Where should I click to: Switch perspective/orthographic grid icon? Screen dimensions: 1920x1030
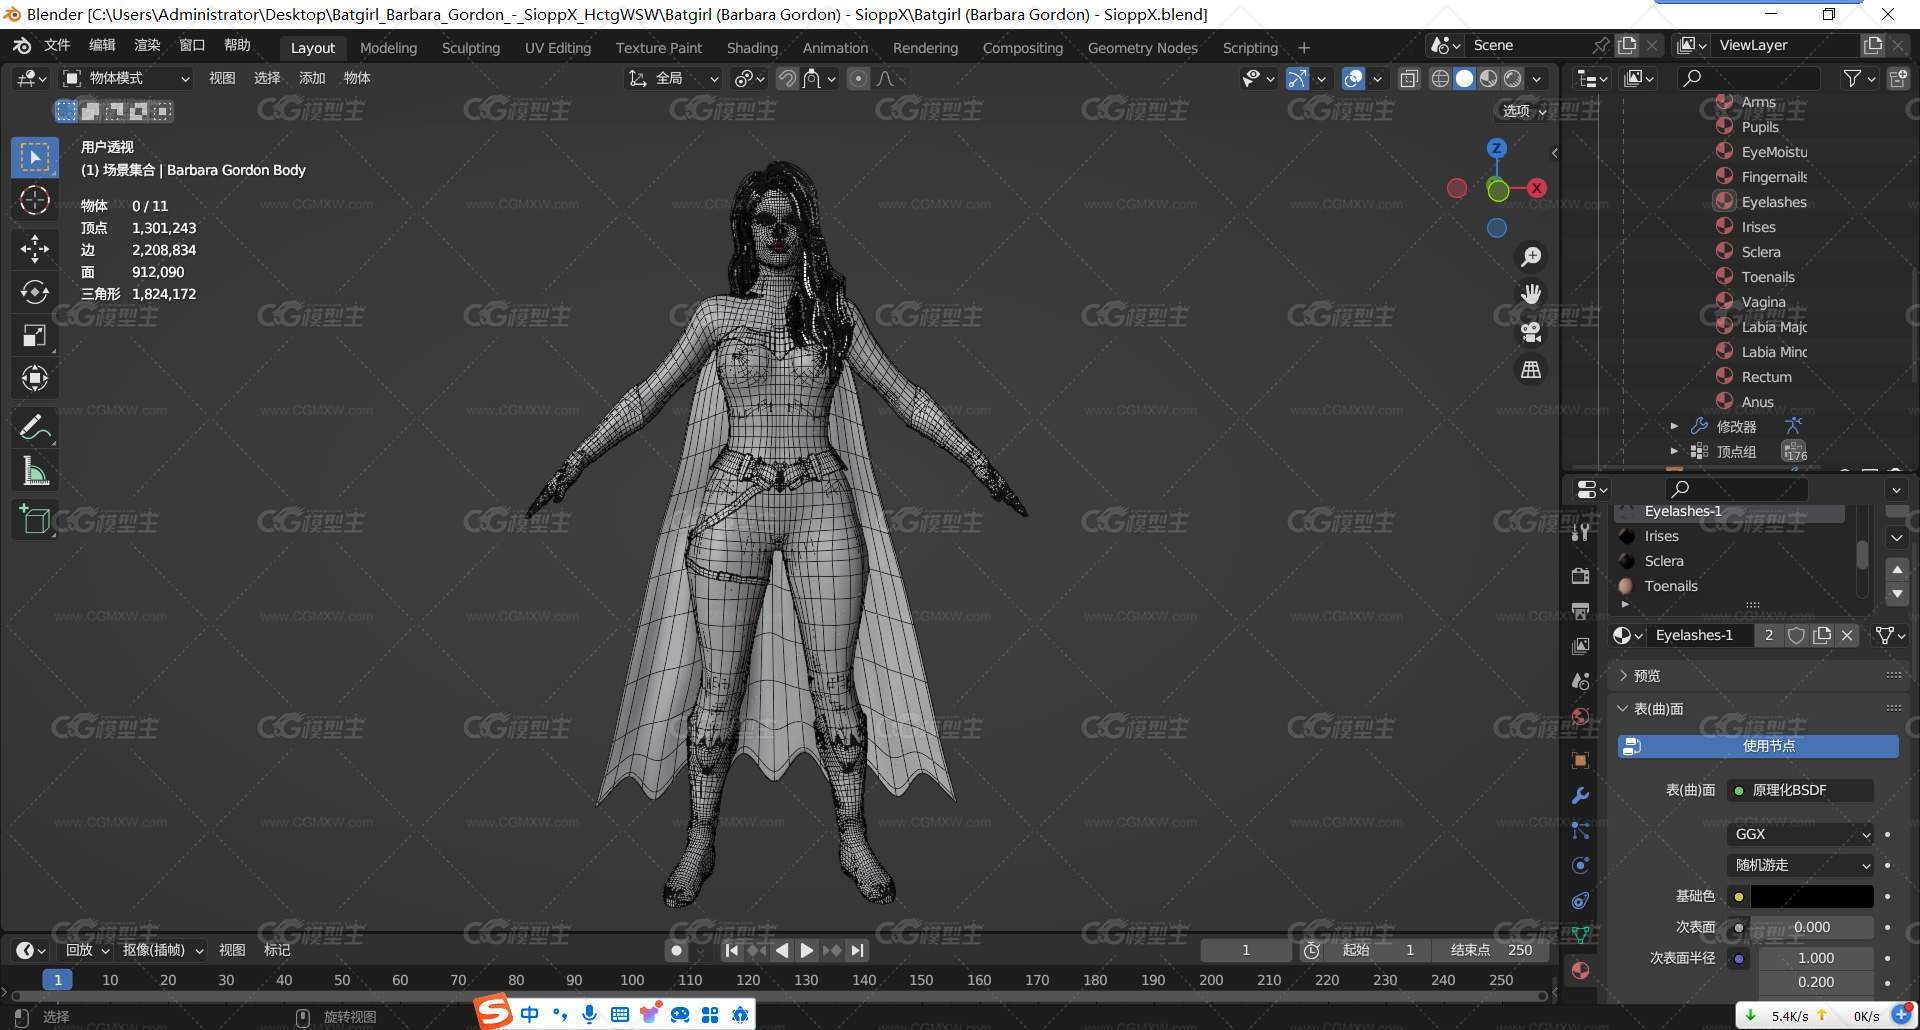(x=1531, y=370)
